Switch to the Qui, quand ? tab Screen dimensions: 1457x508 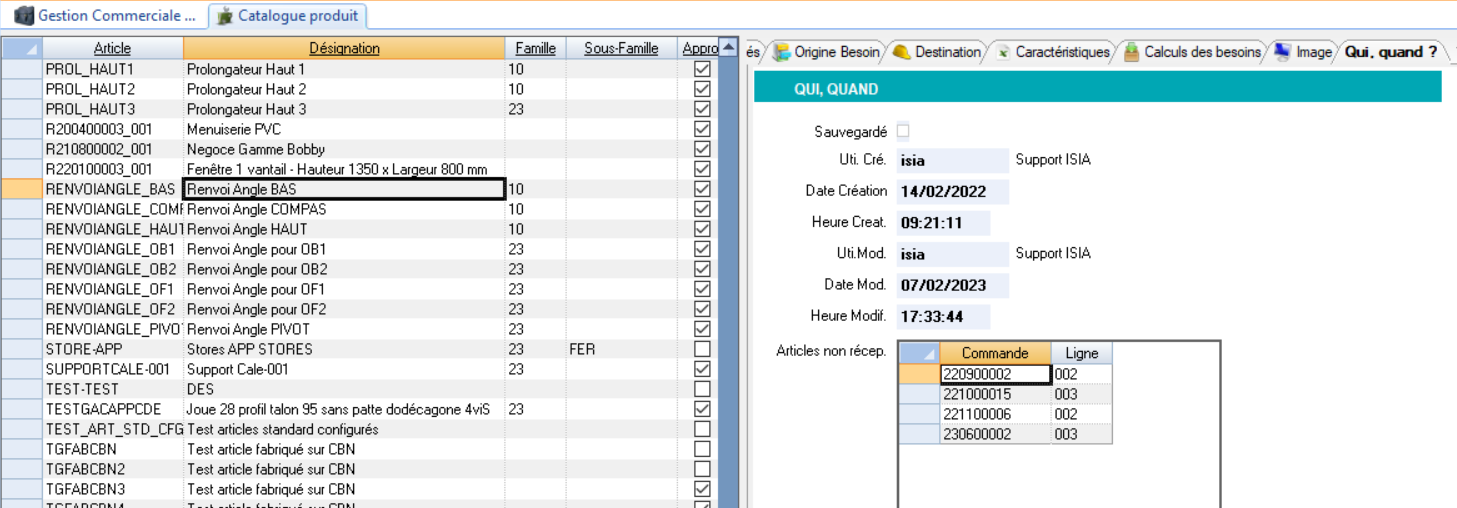[x=1390, y=52]
